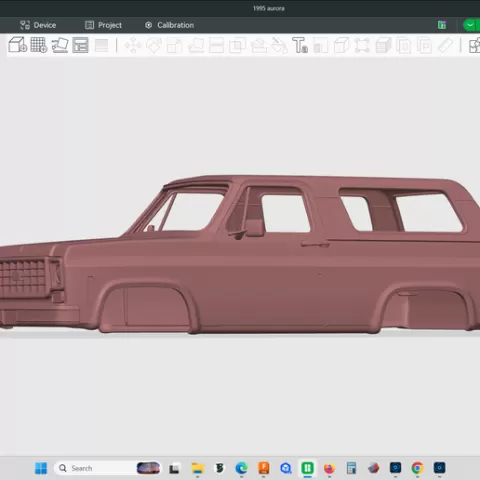Click the search highlight image in taskbar

click(148, 468)
